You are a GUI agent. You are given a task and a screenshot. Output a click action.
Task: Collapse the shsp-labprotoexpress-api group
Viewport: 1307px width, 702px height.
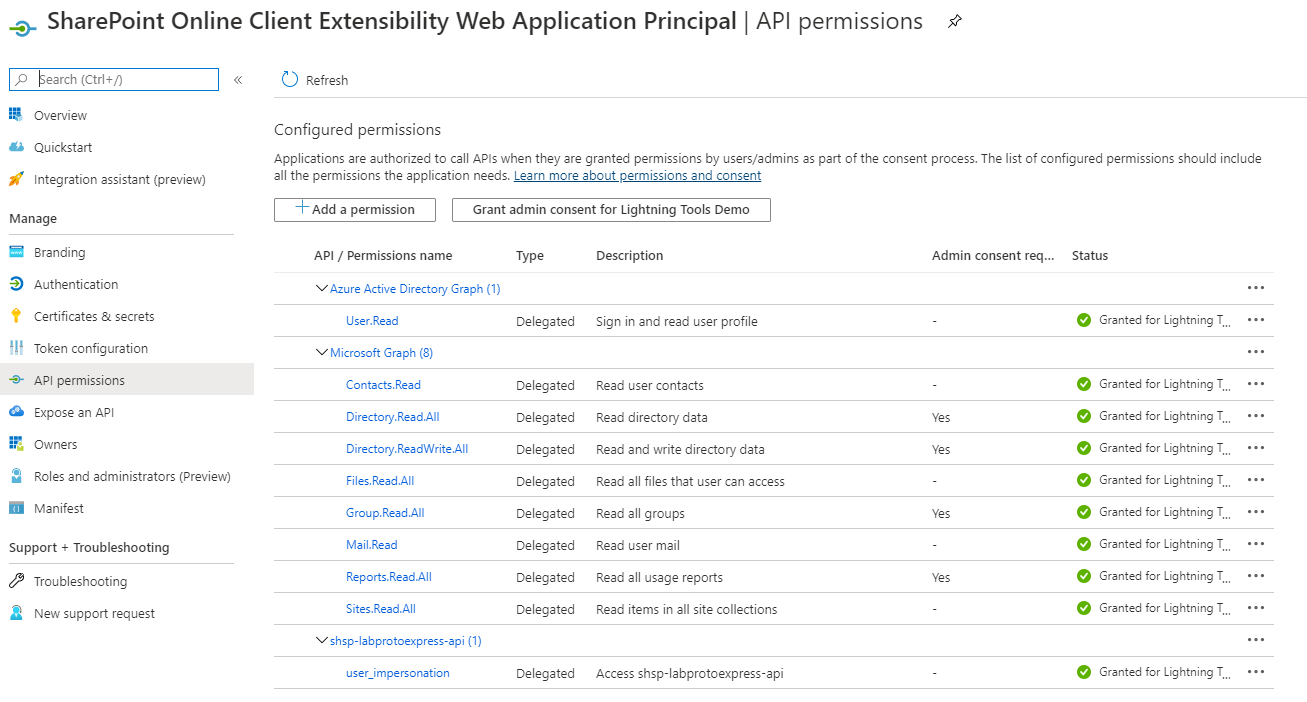321,640
